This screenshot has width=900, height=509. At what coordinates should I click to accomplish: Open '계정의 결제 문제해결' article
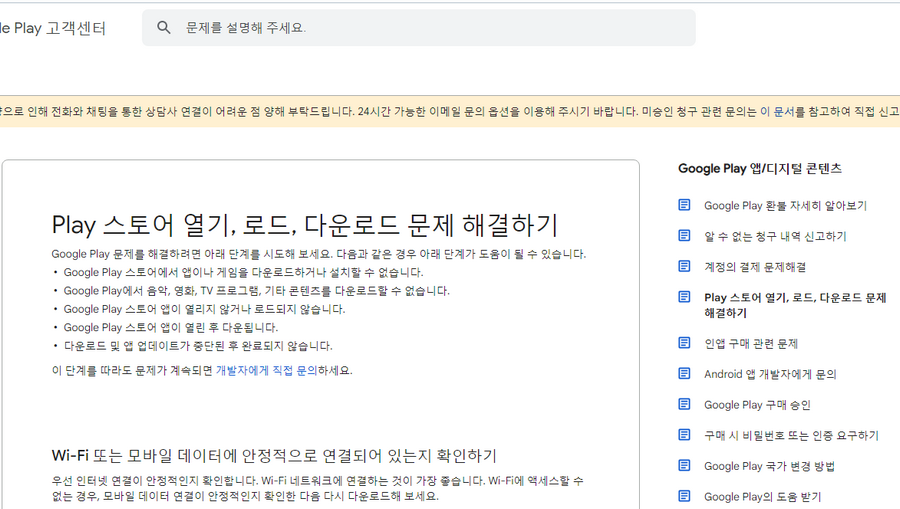click(x=755, y=267)
